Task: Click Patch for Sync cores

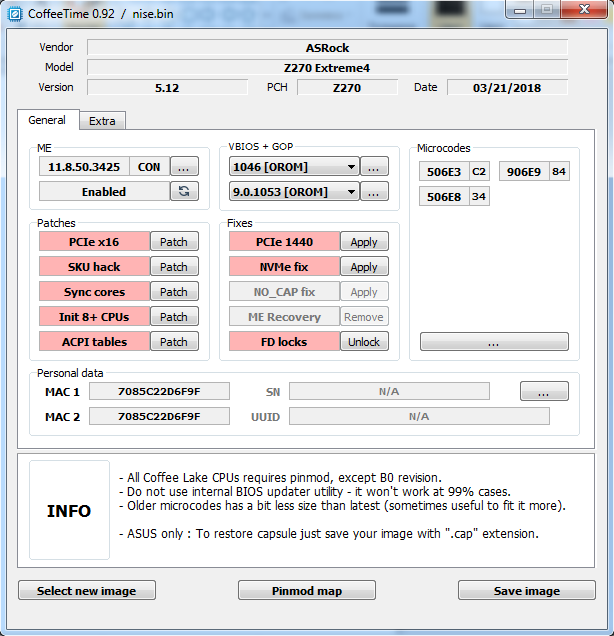Action: (174, 292)
